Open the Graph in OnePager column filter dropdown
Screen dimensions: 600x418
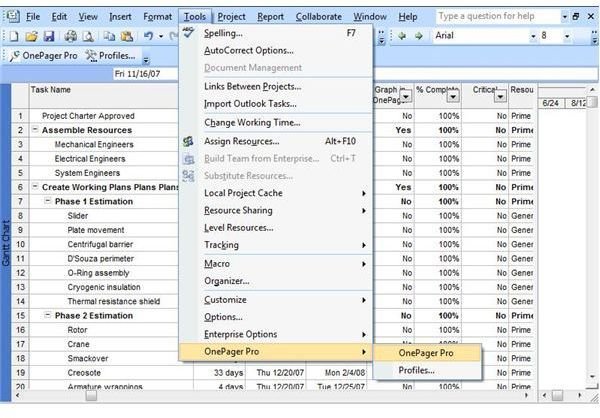click(406, 96)
